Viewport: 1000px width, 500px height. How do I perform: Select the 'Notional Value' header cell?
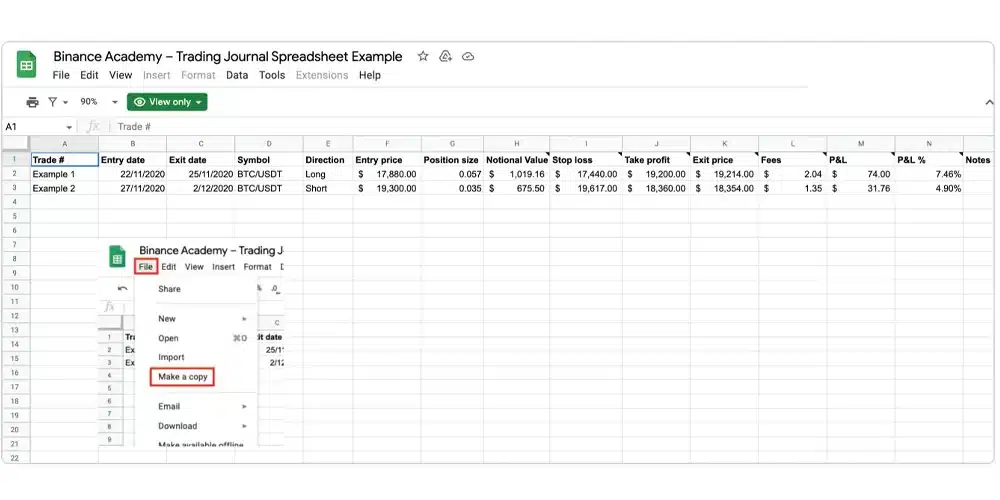(517, 160)
